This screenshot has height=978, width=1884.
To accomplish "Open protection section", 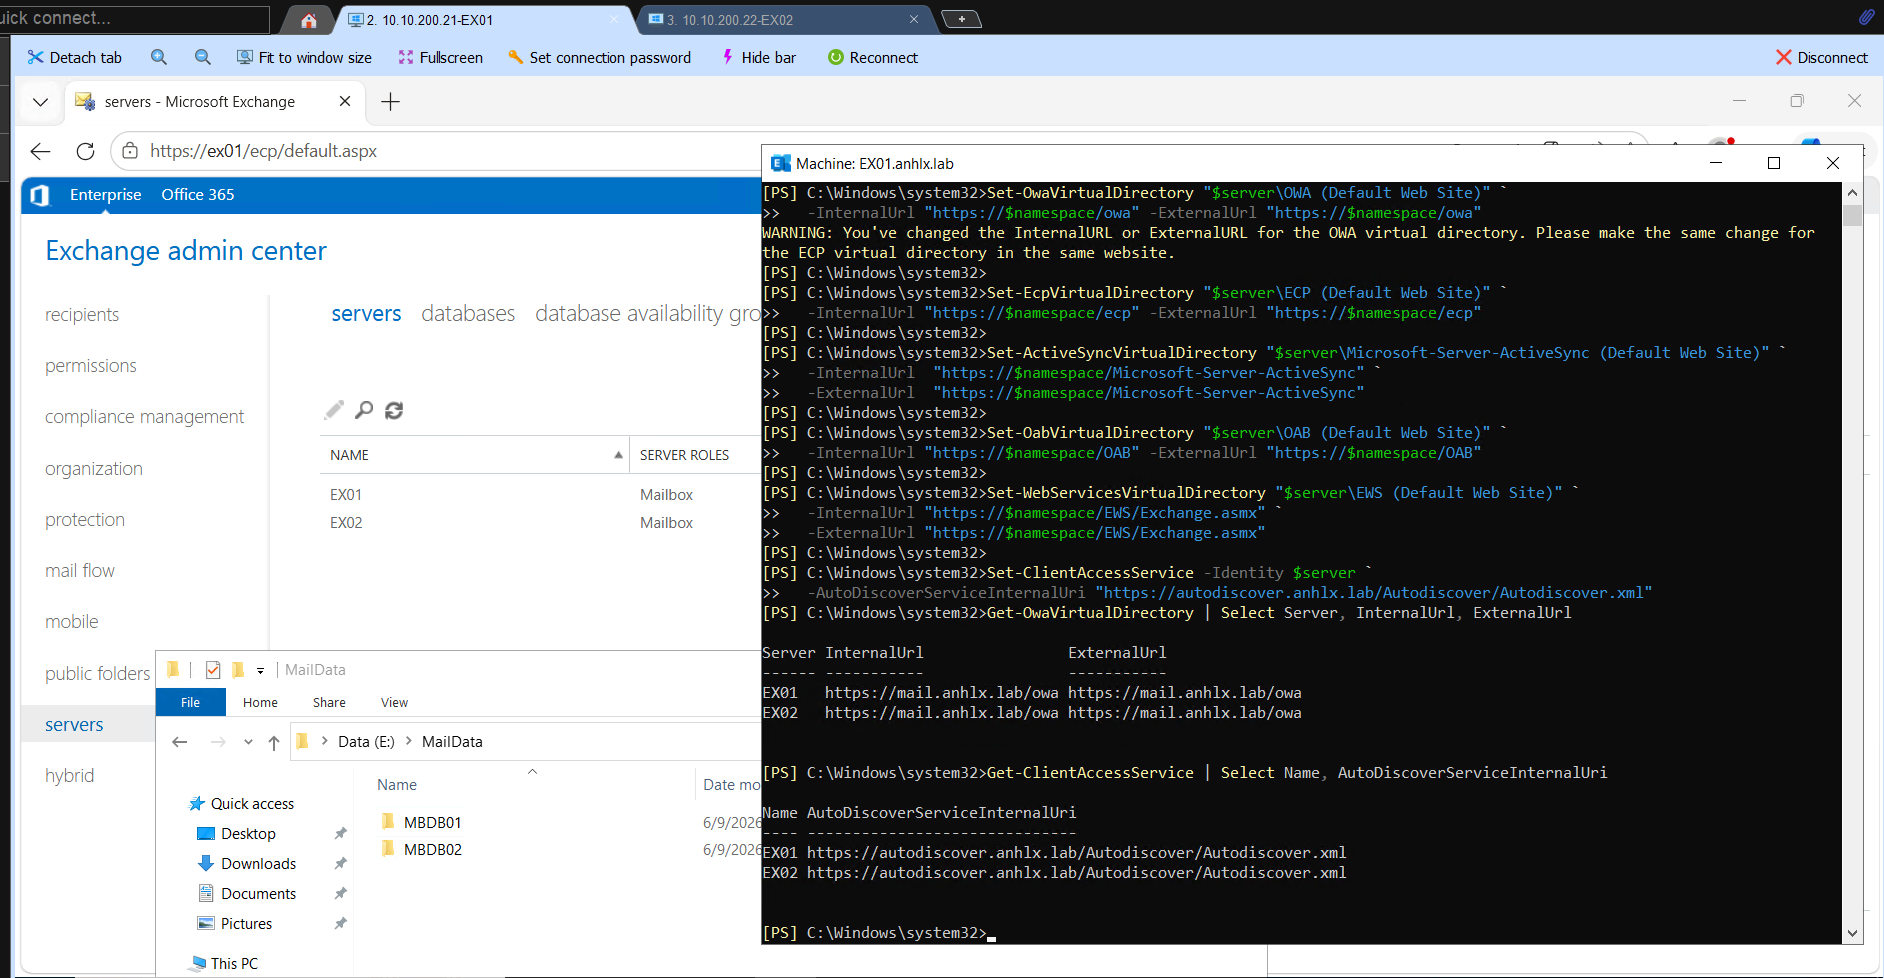I will point(85,520).
